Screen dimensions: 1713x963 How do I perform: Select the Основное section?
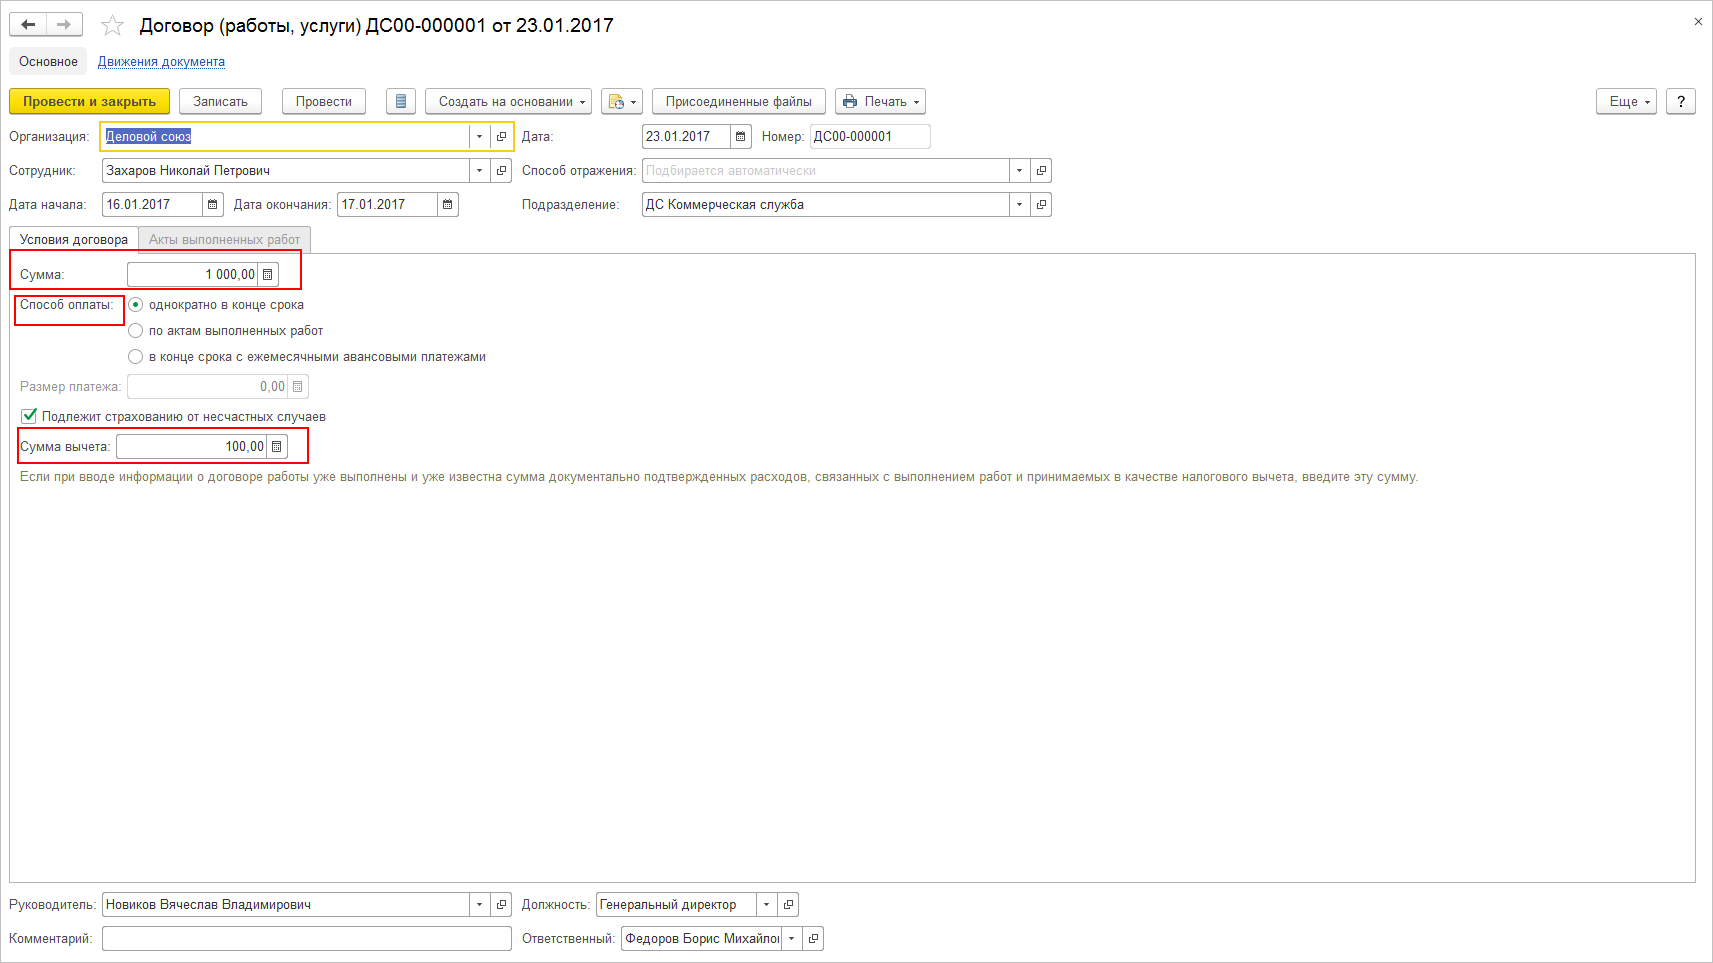(48, 62)
